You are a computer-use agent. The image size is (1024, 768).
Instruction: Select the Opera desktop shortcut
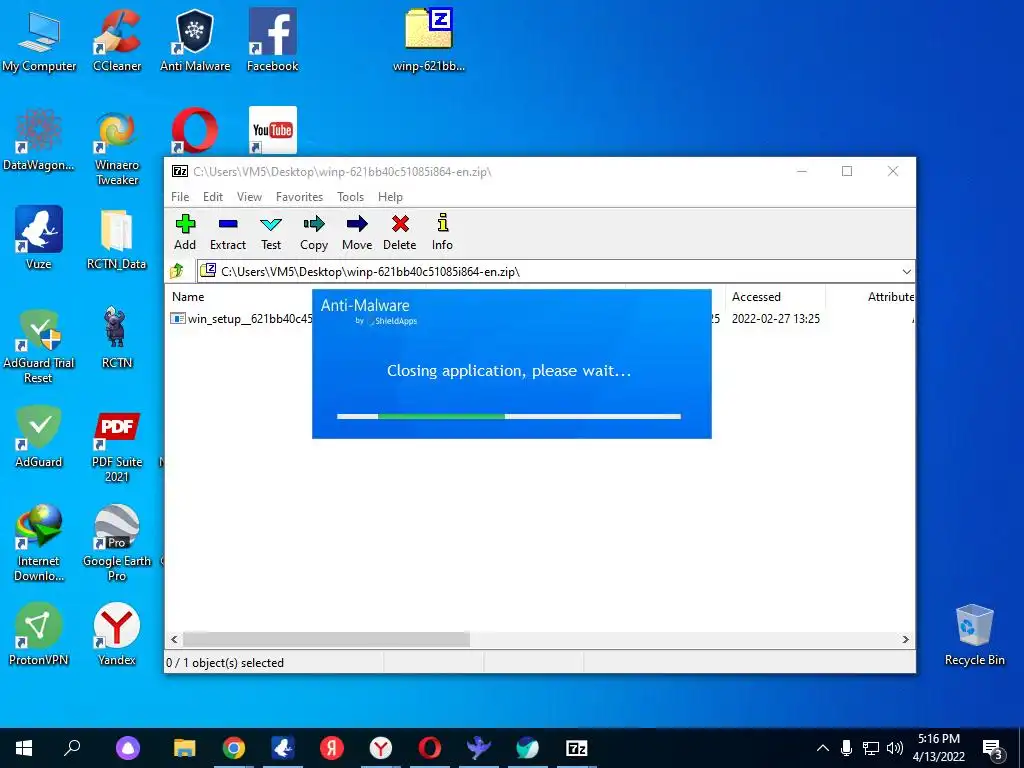coord(195,131)
